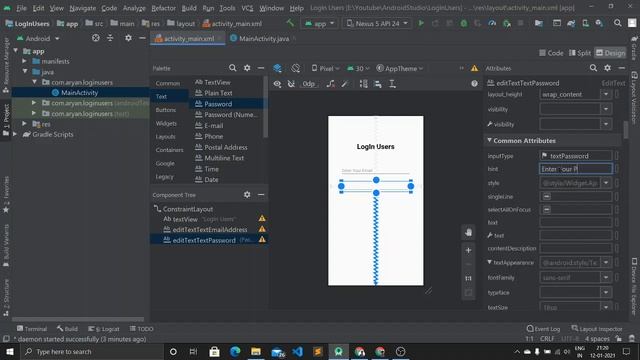Select activity_main.xml editor tab

point(189,38)
